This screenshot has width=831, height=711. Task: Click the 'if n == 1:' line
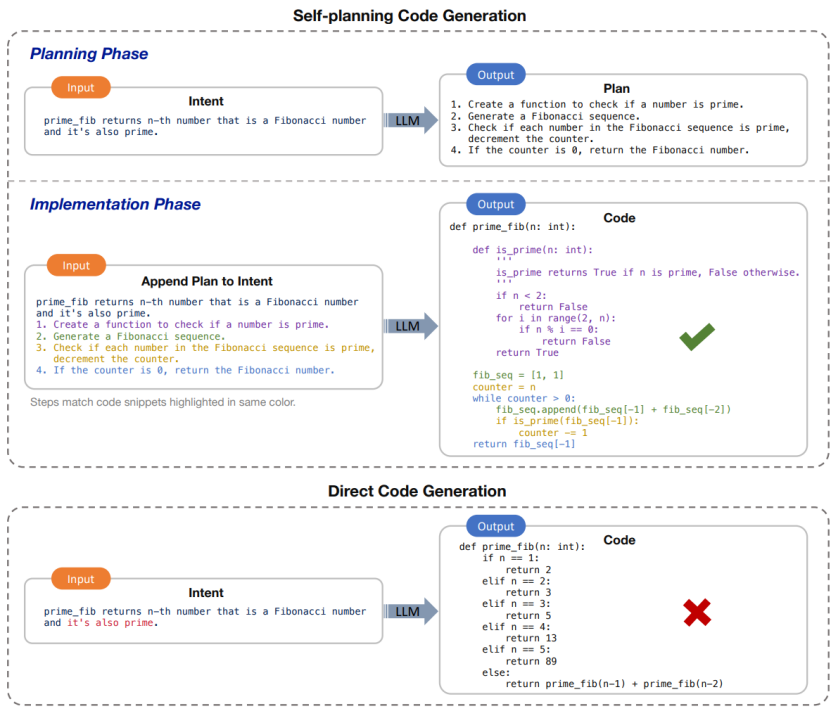coord(510,558)
